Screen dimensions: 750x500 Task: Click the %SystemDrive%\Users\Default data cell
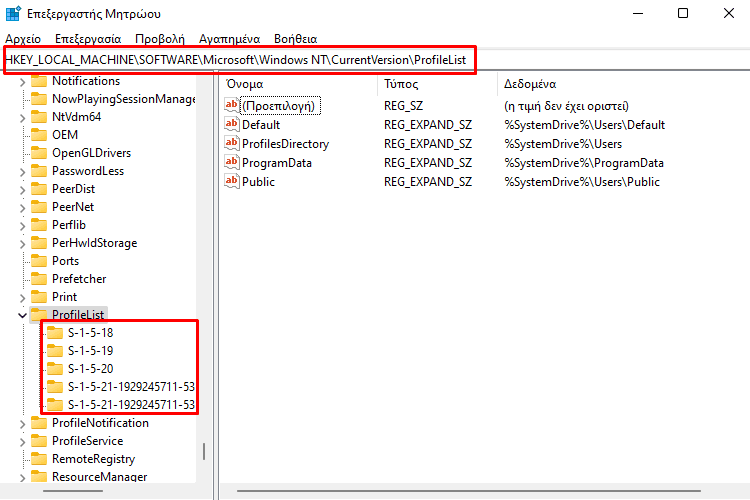pos(585,125)
